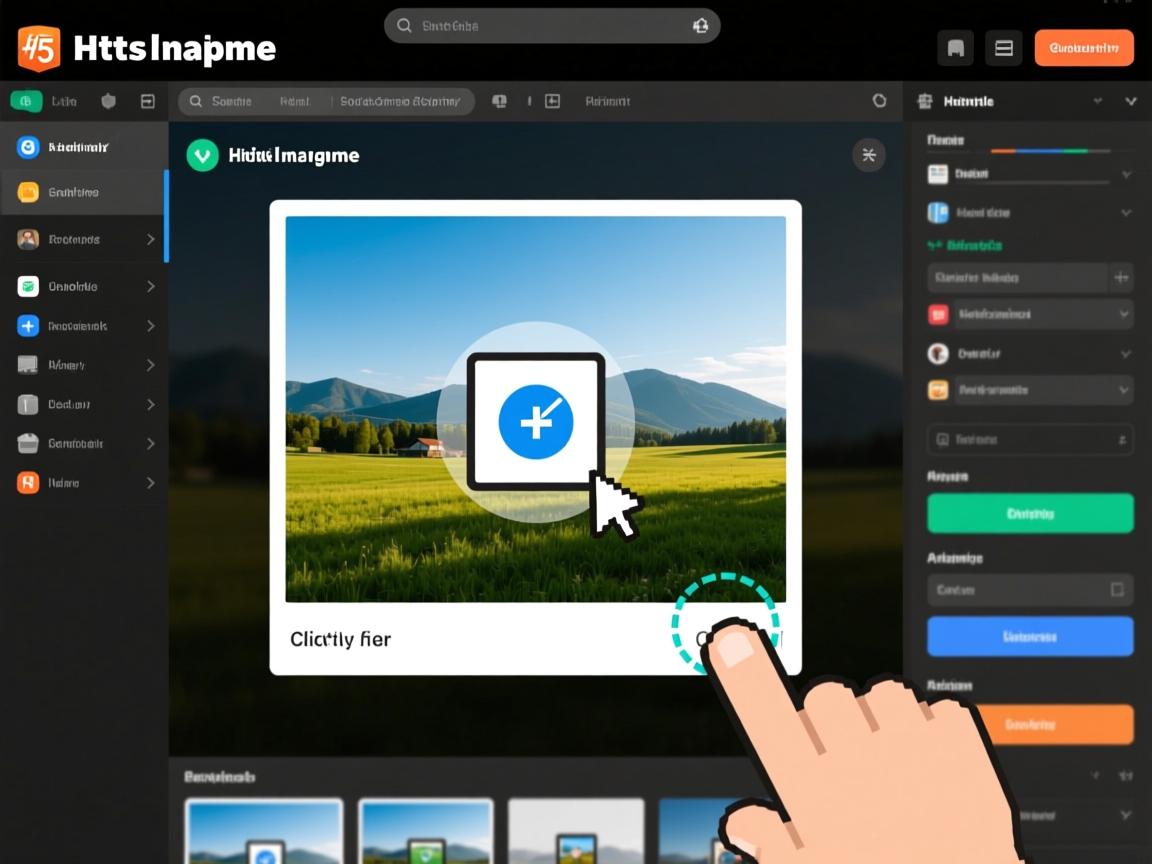Open dropdown beside the red square icon

pyautogui.click(x=1124, y=314)
